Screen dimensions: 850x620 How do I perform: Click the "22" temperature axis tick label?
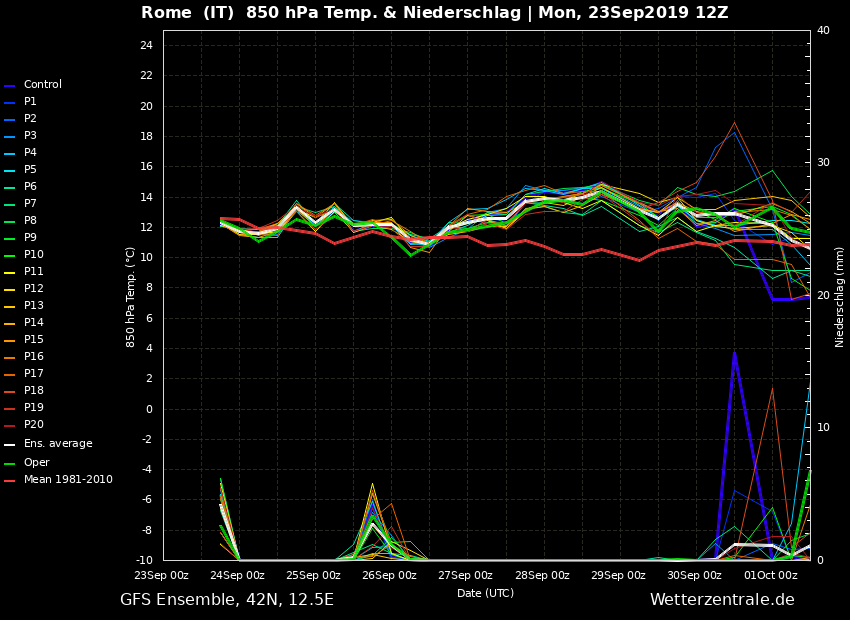click(x=146, y=76)
